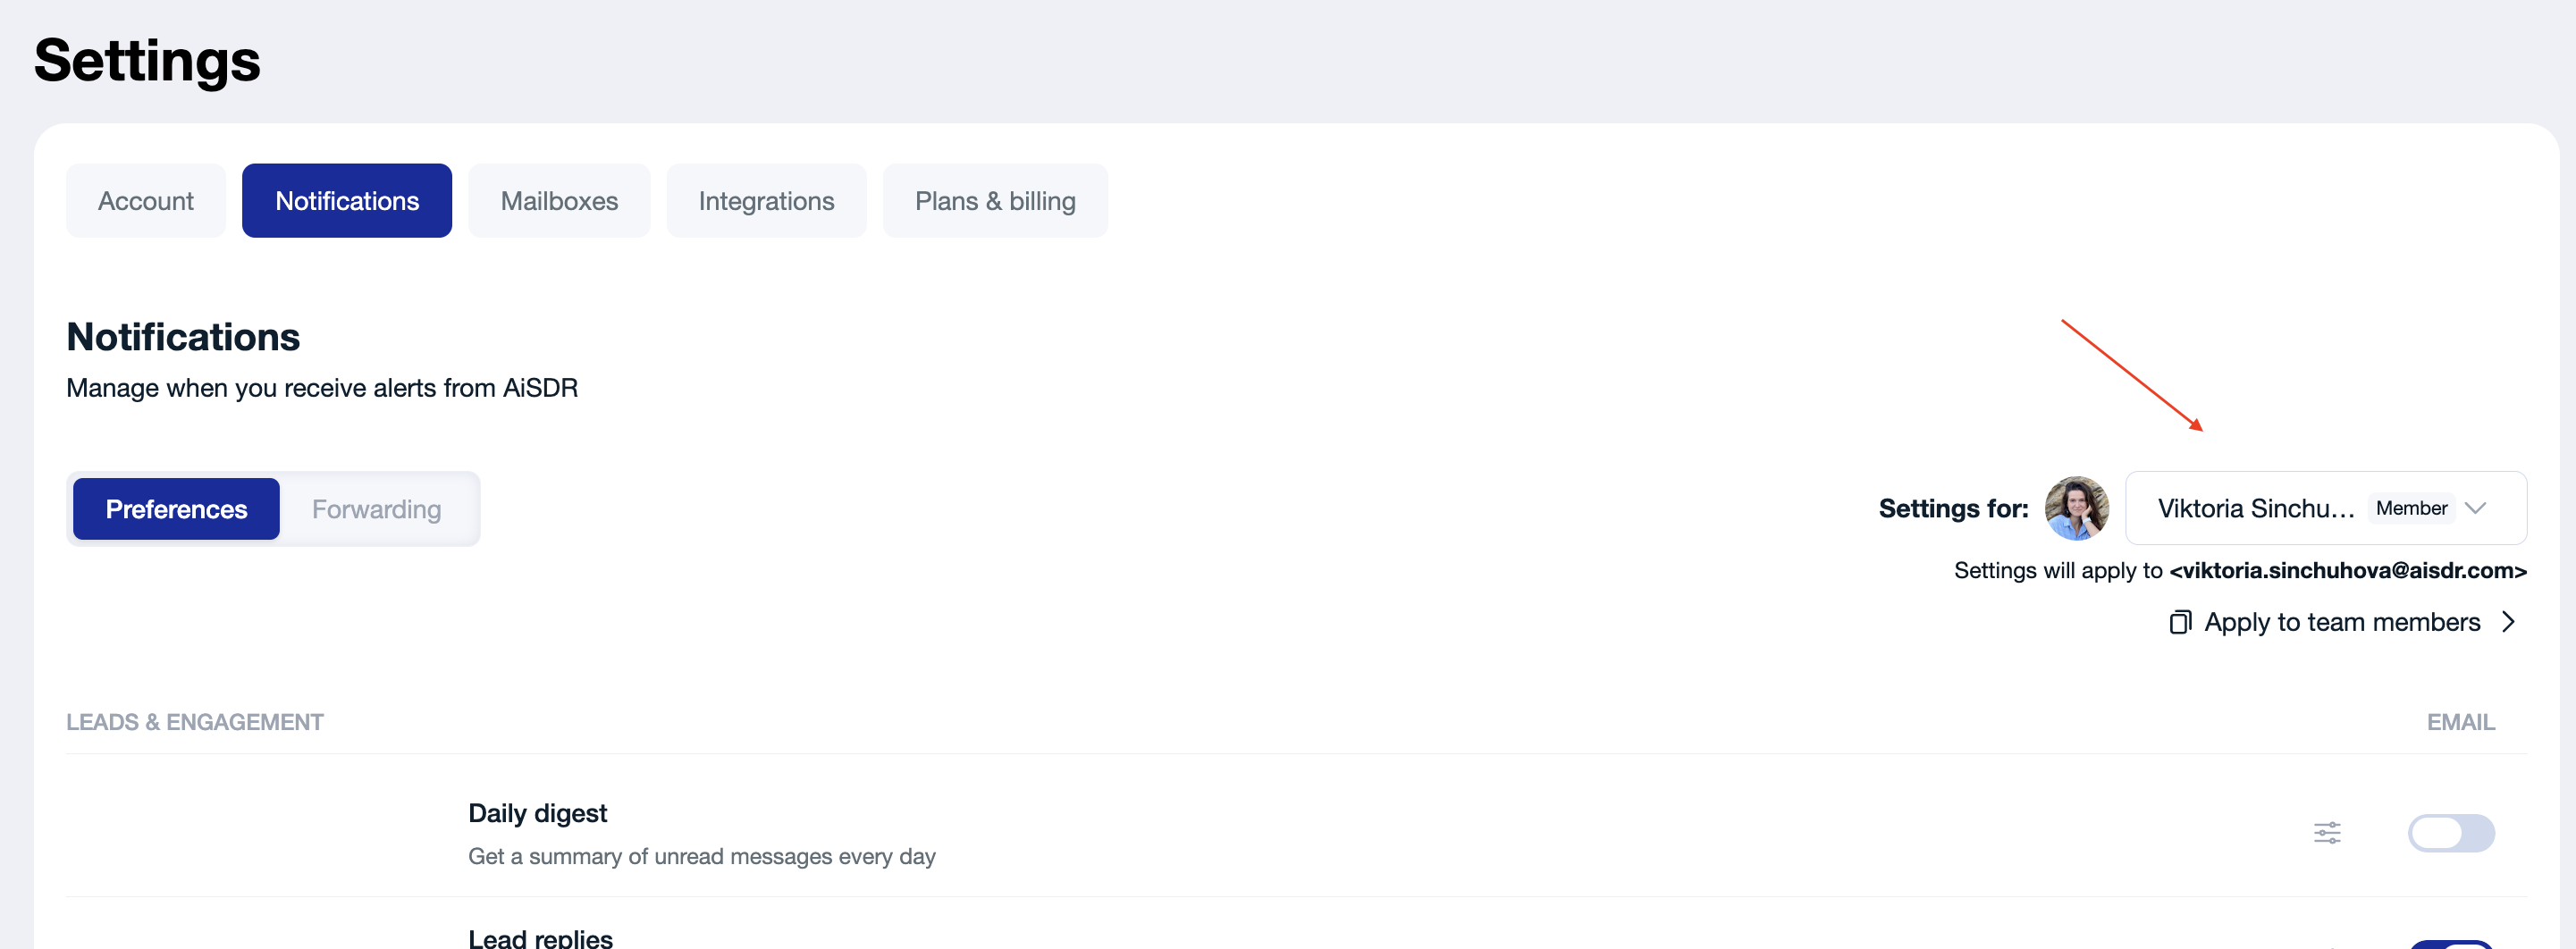Click the chevron arrow in member selector
The image size is (2576, 949).
click(x=2476, y=508)
